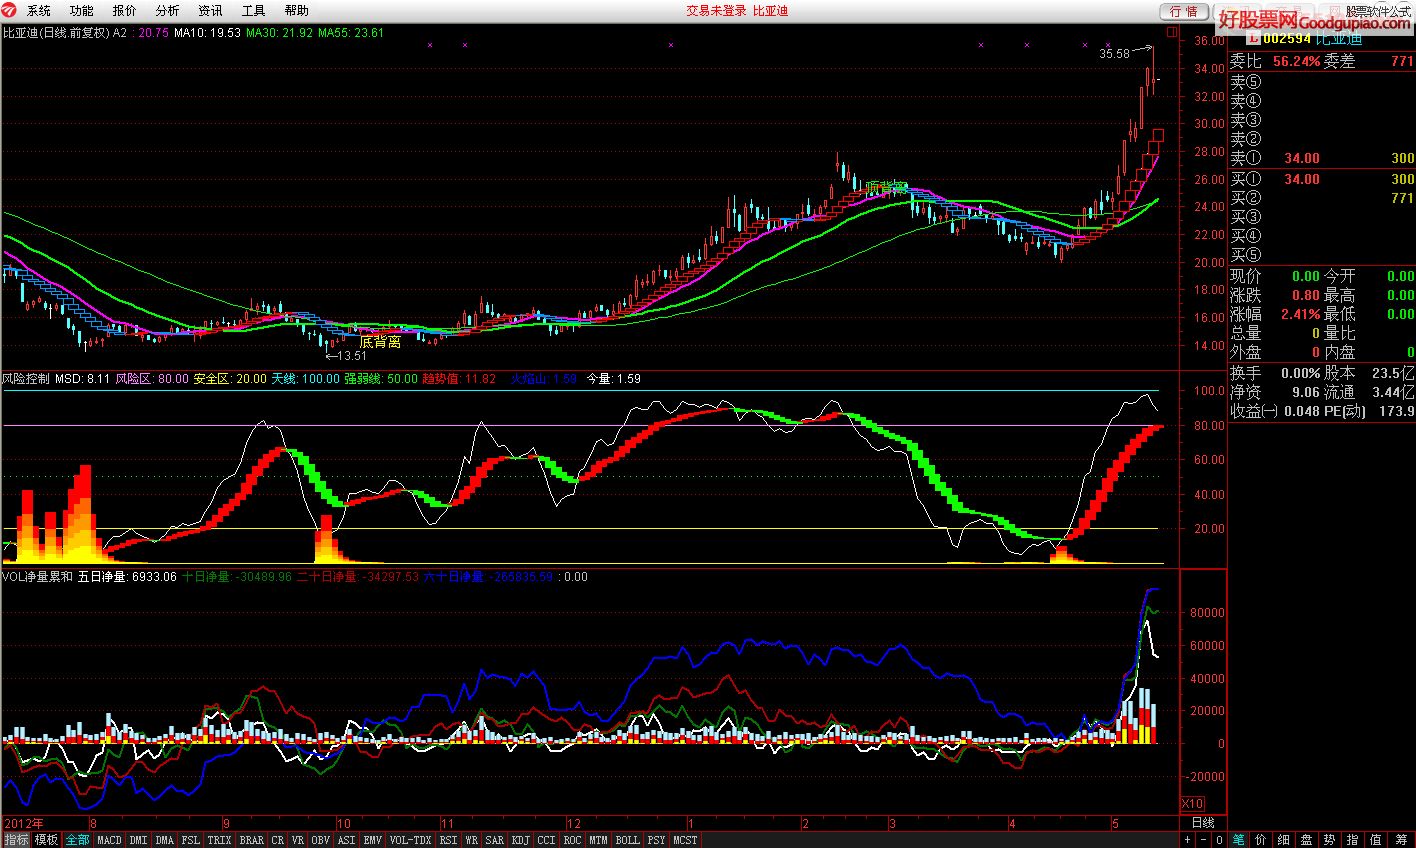The width and height of the screenshot is (1416, 848).
Task: Click the 涨幅 2.41% value
Action: point(1301,314)
